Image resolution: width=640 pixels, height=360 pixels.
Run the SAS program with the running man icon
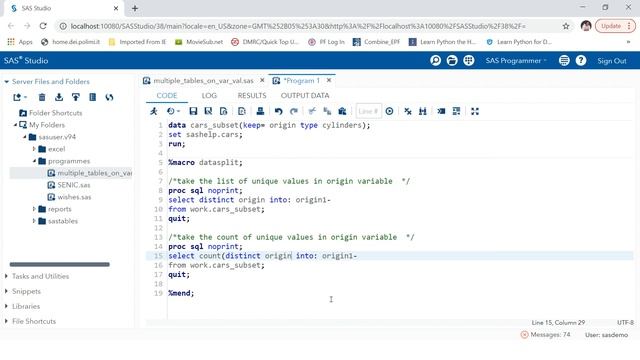pyautogui.click(x=153, y=111)
